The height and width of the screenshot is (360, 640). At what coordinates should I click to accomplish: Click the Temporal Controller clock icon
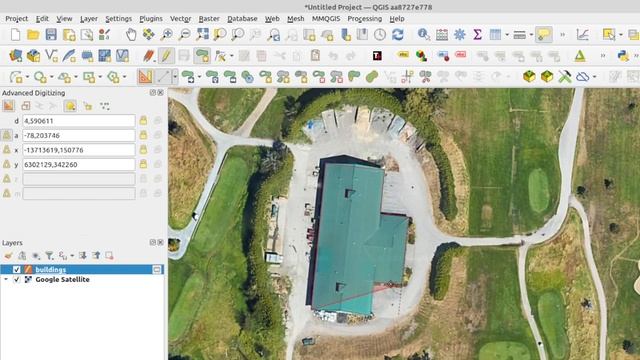(380, 35)
